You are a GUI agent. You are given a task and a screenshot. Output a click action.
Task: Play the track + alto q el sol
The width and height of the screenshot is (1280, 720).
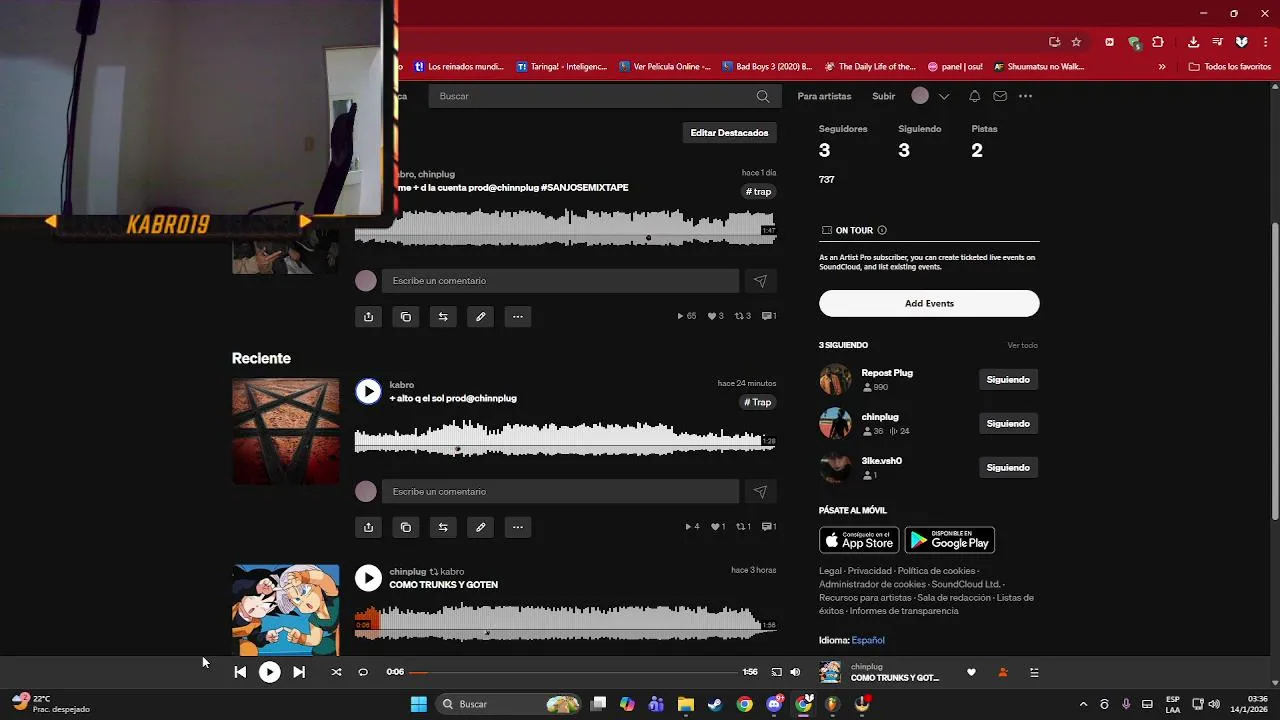(x=368, y=392)
